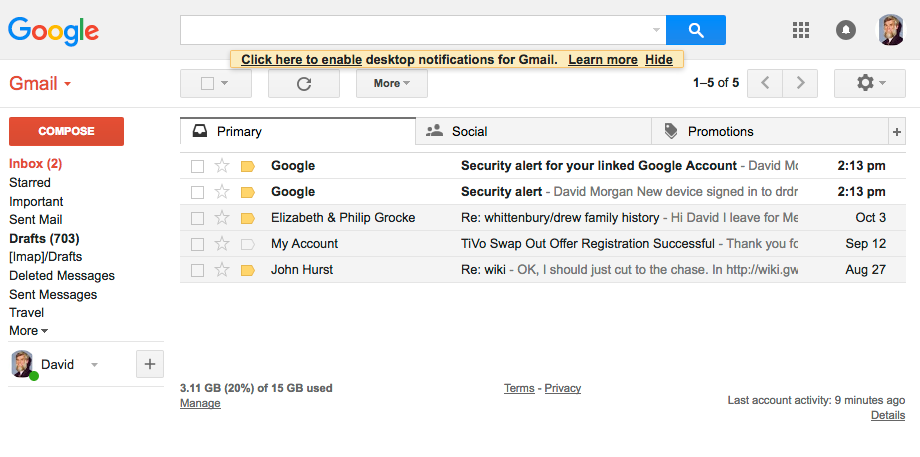920x457 pixels.
Task: Open David's chat status dropdown
Action: pyautogui.click(x=94, y=365)
